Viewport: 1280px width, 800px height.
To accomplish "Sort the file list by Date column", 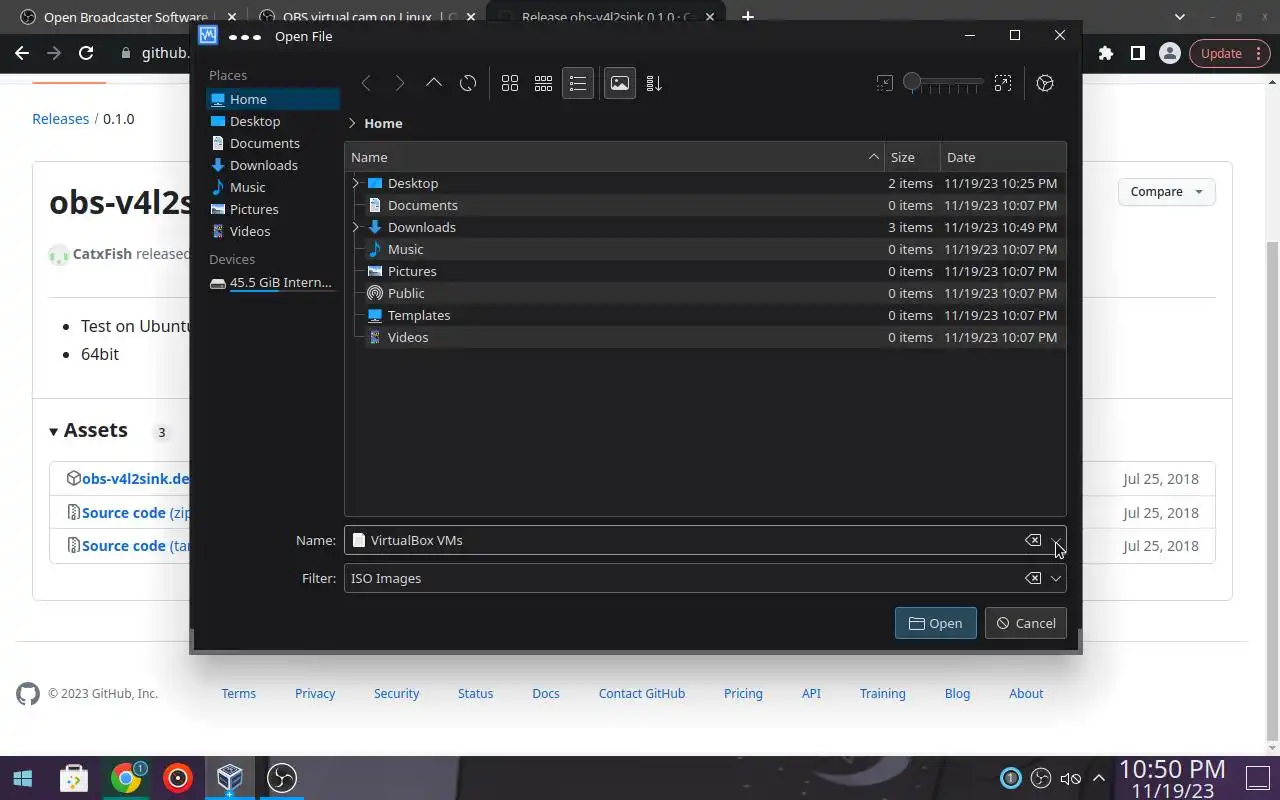I will (x=1003, y=157).
